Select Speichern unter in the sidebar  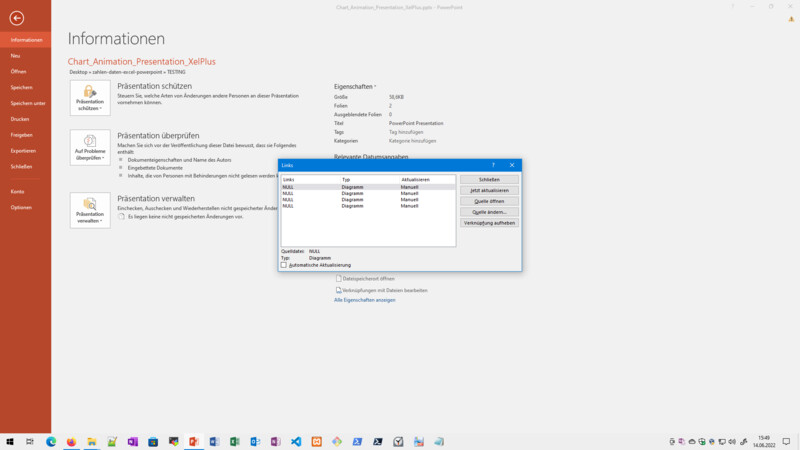(26, 103)
